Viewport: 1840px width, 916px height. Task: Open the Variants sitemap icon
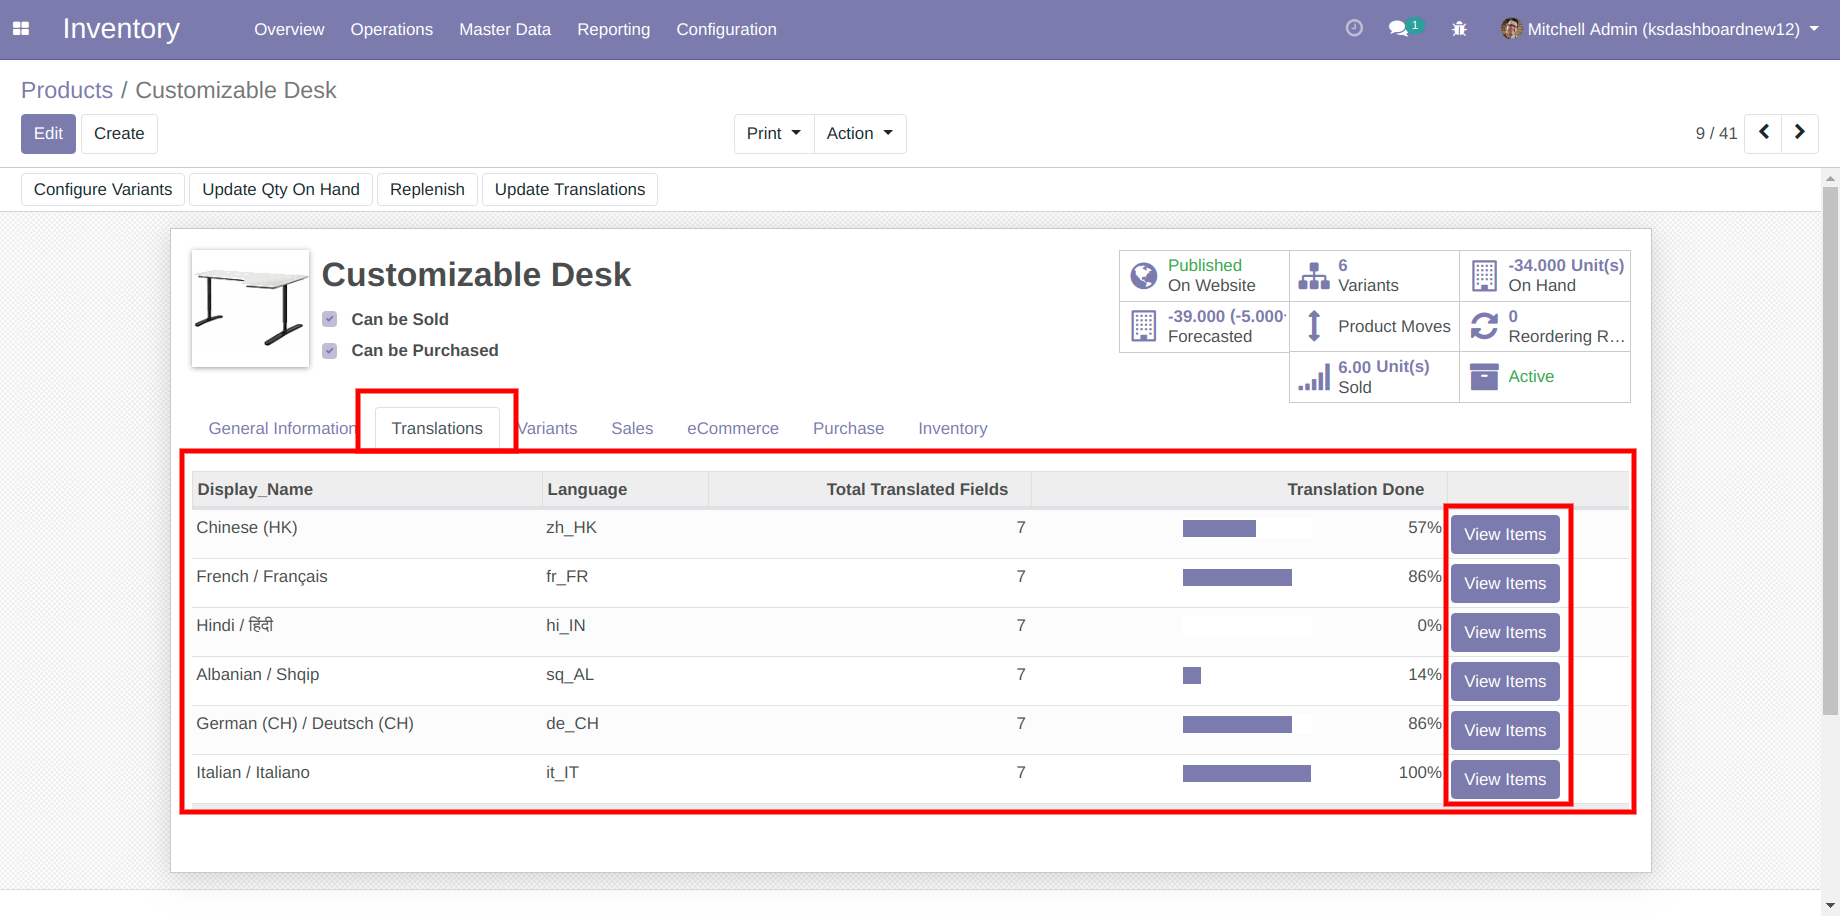coord(1314,275)
